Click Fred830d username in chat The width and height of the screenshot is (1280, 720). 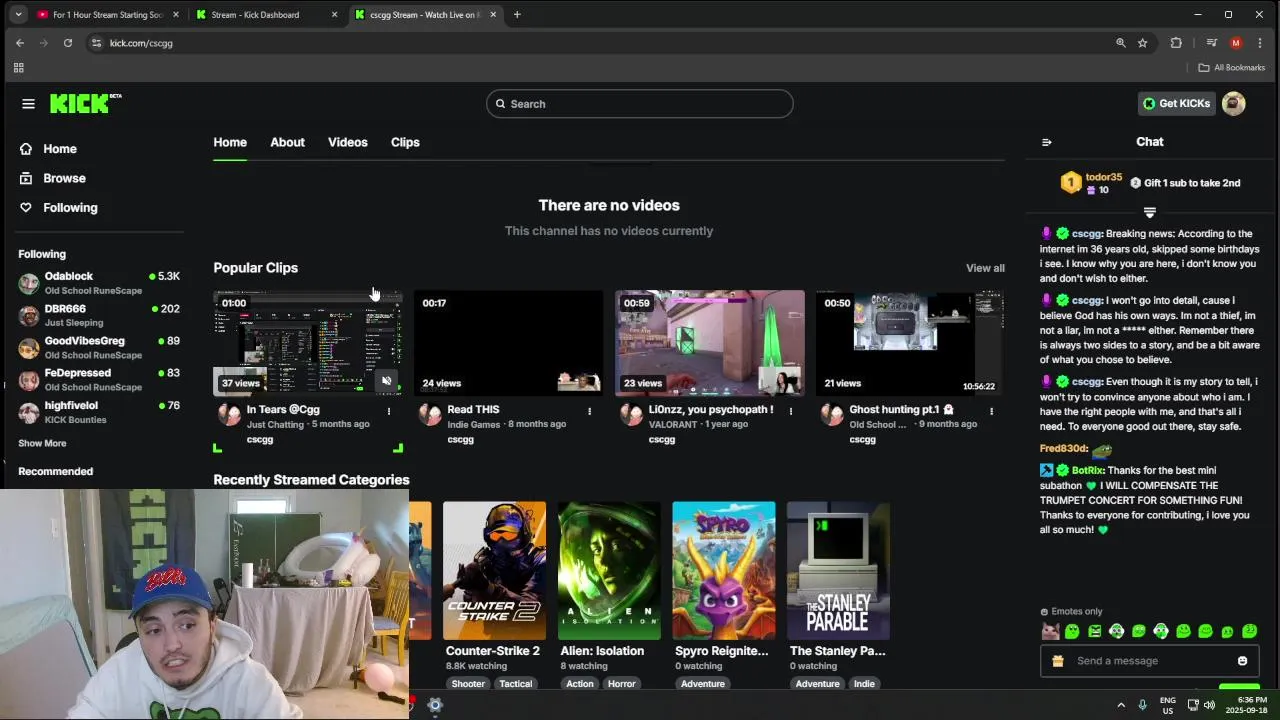tap(1063, 449)
